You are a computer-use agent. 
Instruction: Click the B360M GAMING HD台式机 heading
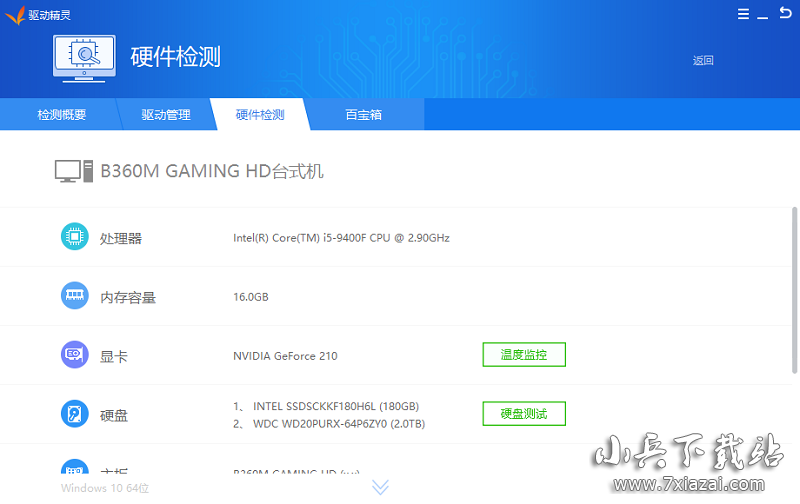tap(212, 171)
